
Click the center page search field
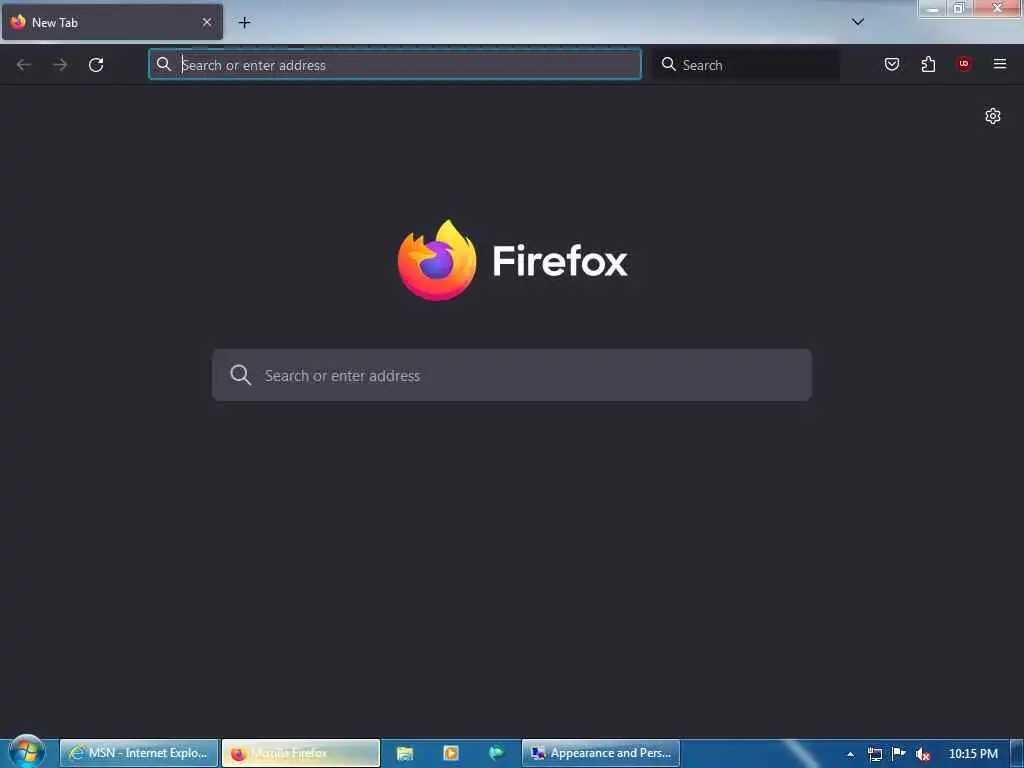click(x=512, y=375)
